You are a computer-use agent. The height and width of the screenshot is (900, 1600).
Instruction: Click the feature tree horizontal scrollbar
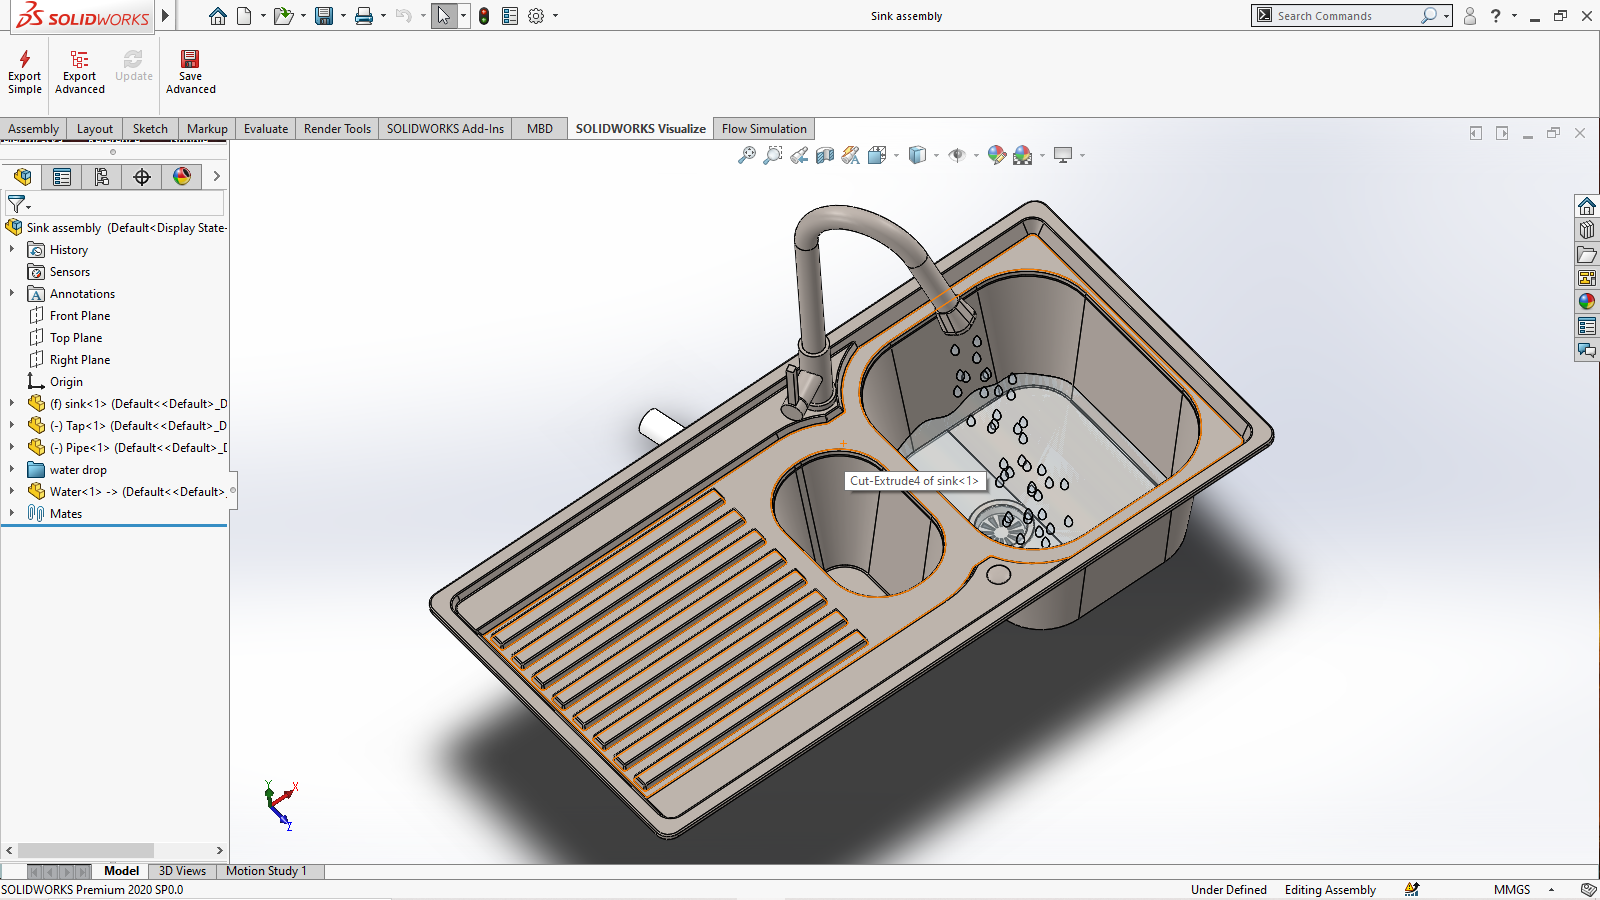(85, 850)
